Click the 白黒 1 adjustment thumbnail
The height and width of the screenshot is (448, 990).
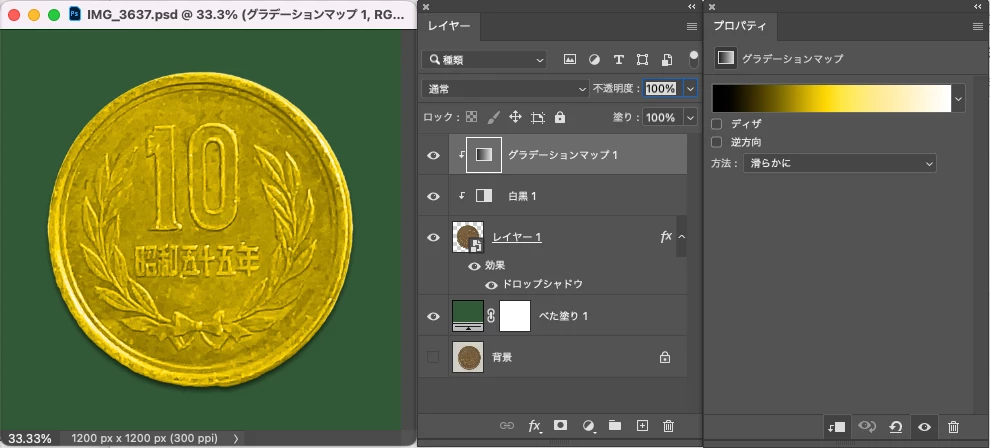484,196
